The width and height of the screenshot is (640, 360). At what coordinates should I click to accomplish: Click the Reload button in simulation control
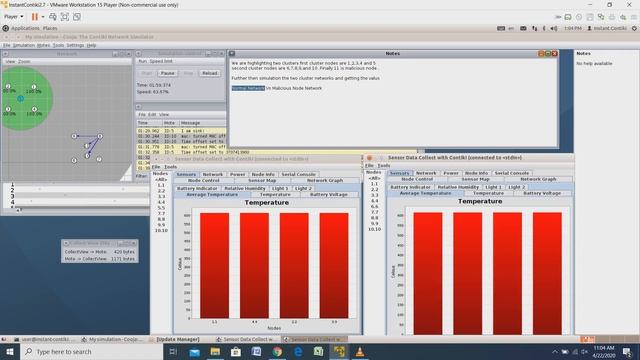[209, 73]
